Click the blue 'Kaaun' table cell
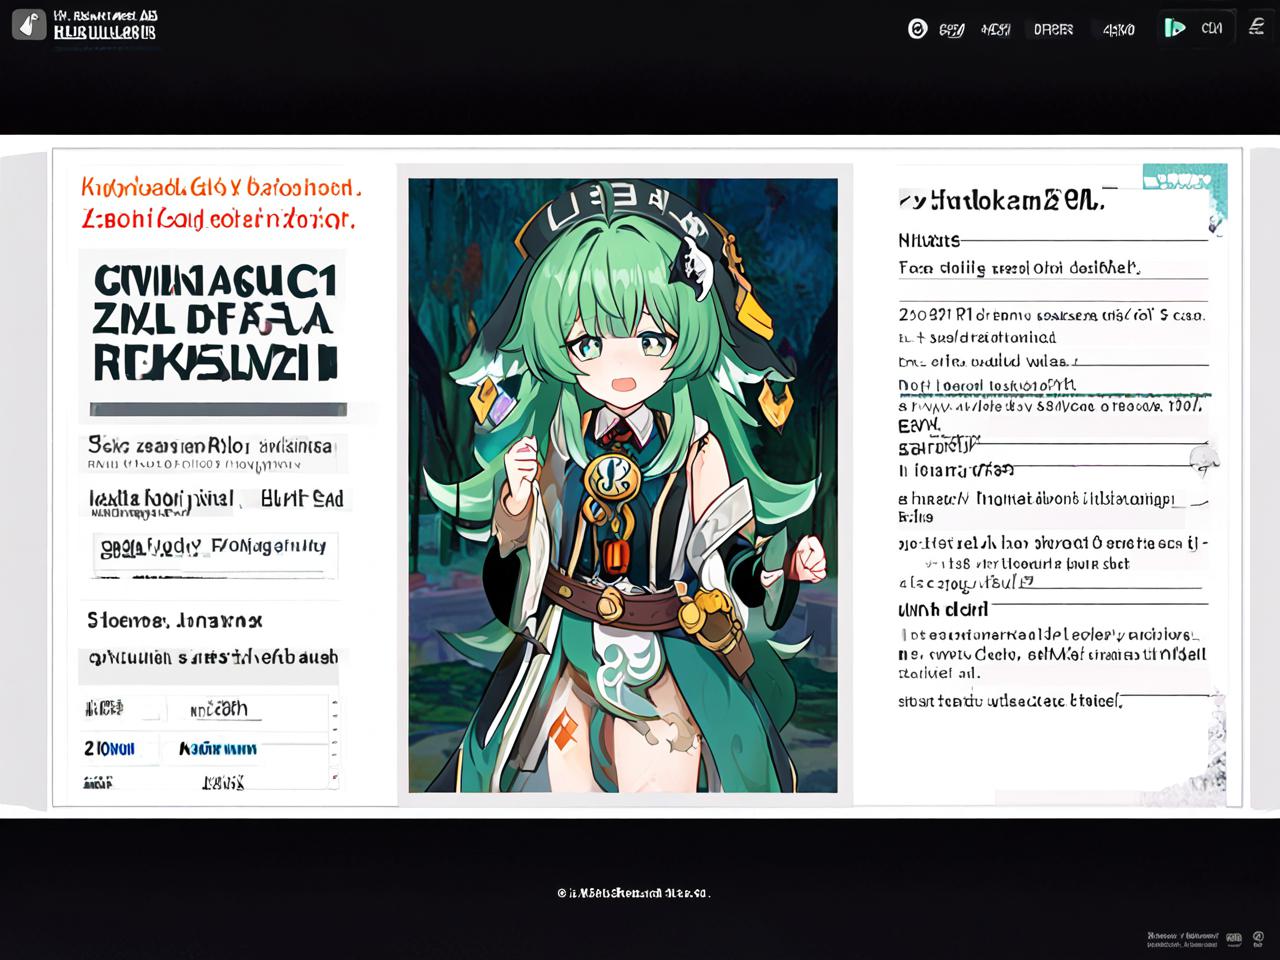This screenshot has width=1280, height=960. click(x=218, y=748)
